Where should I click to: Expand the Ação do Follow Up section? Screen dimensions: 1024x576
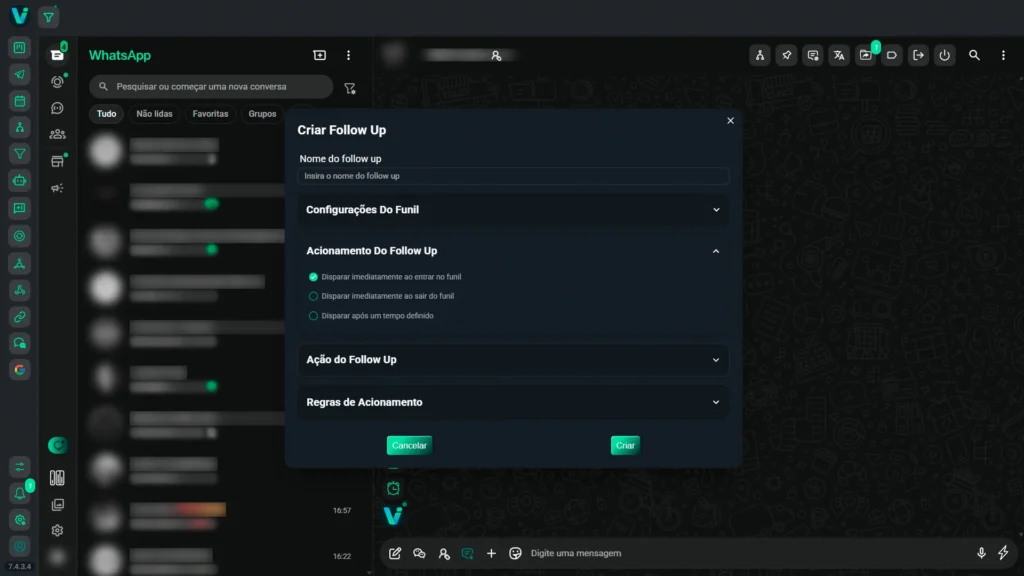[513, 360]
